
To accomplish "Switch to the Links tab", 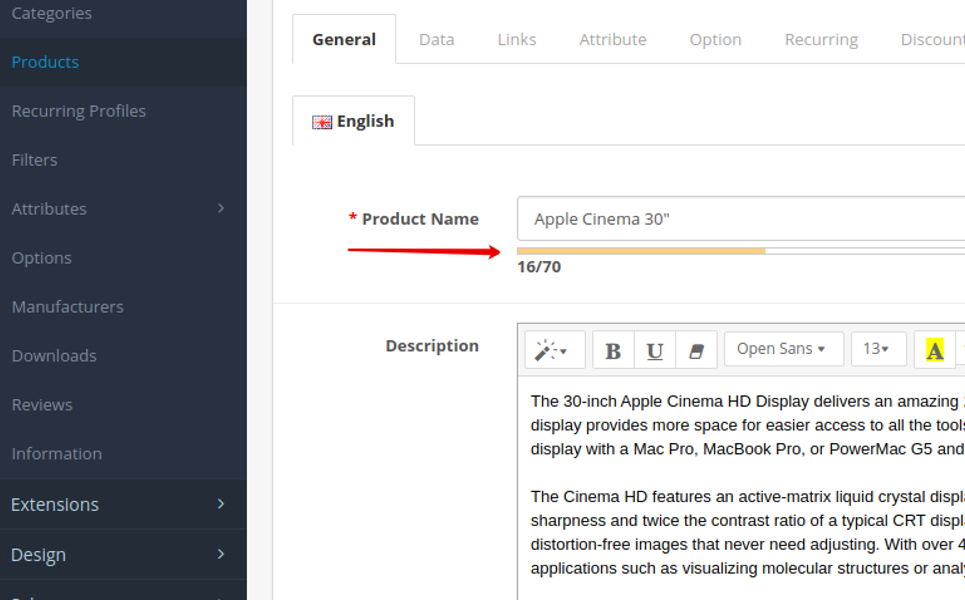I will (x=517, y=39).
